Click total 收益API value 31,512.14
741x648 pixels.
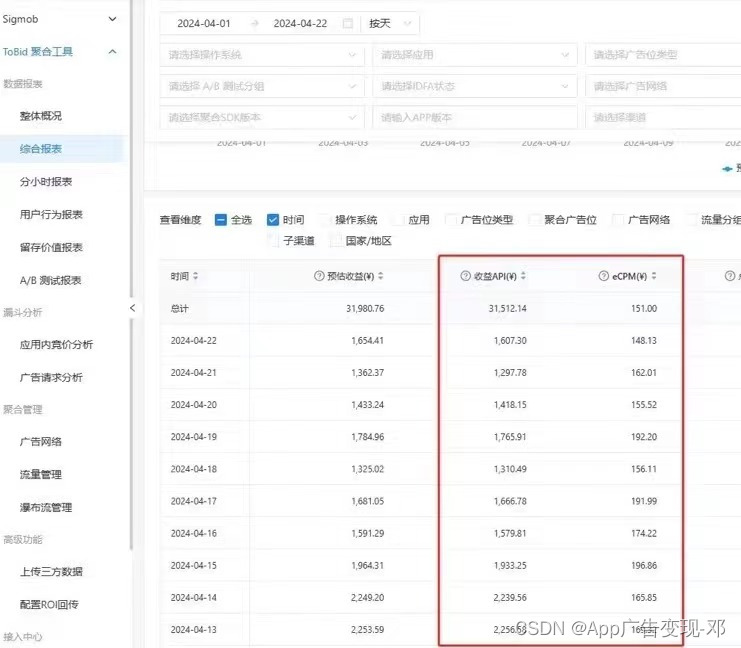point(508,309)
